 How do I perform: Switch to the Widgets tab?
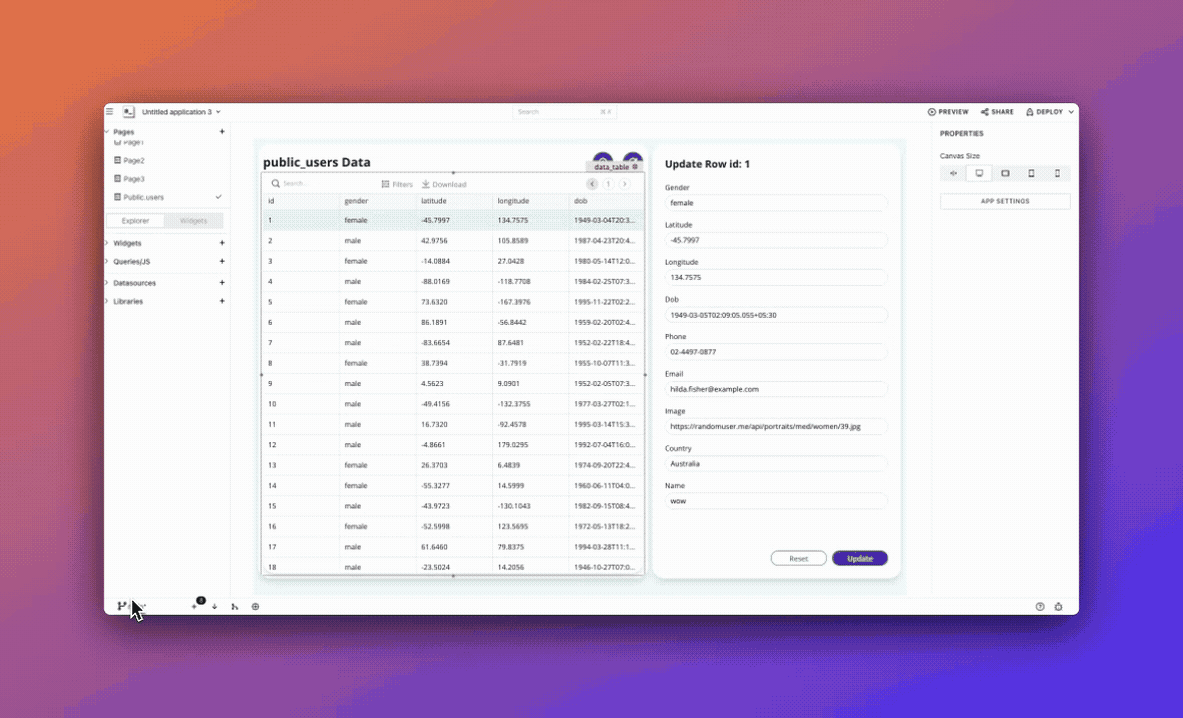pos(193,221)
